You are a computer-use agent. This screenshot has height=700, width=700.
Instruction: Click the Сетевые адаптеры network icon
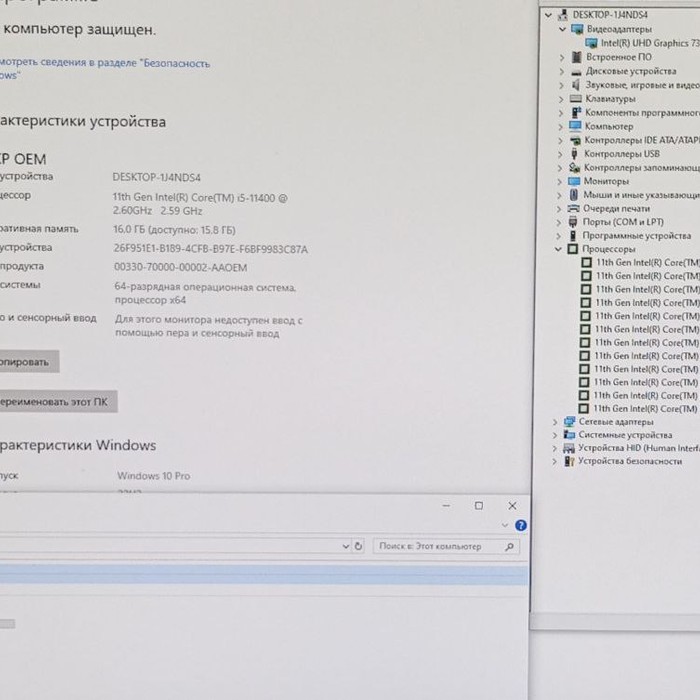(570, 421)
